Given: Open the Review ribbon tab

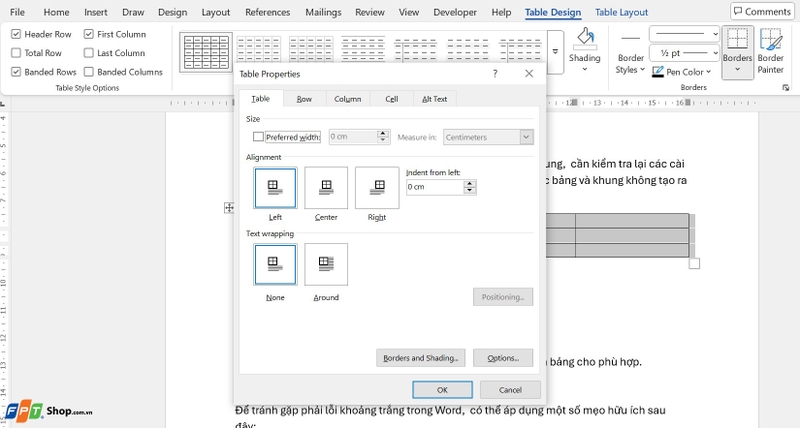Looking at the screenshot, I should point(370,12).
